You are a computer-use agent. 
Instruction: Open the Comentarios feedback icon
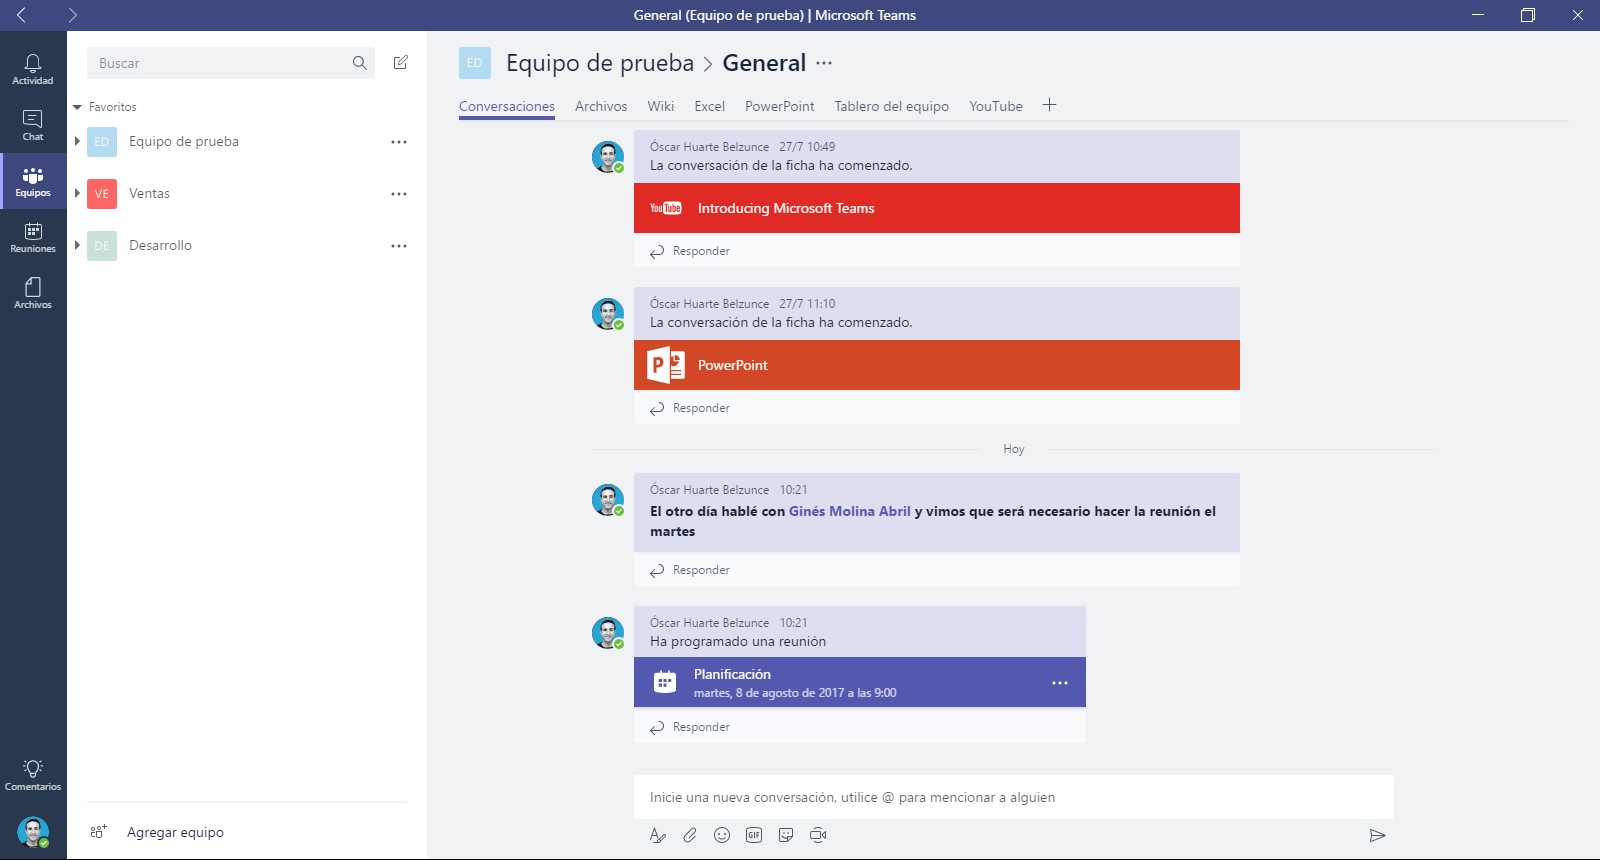[33, 775]
